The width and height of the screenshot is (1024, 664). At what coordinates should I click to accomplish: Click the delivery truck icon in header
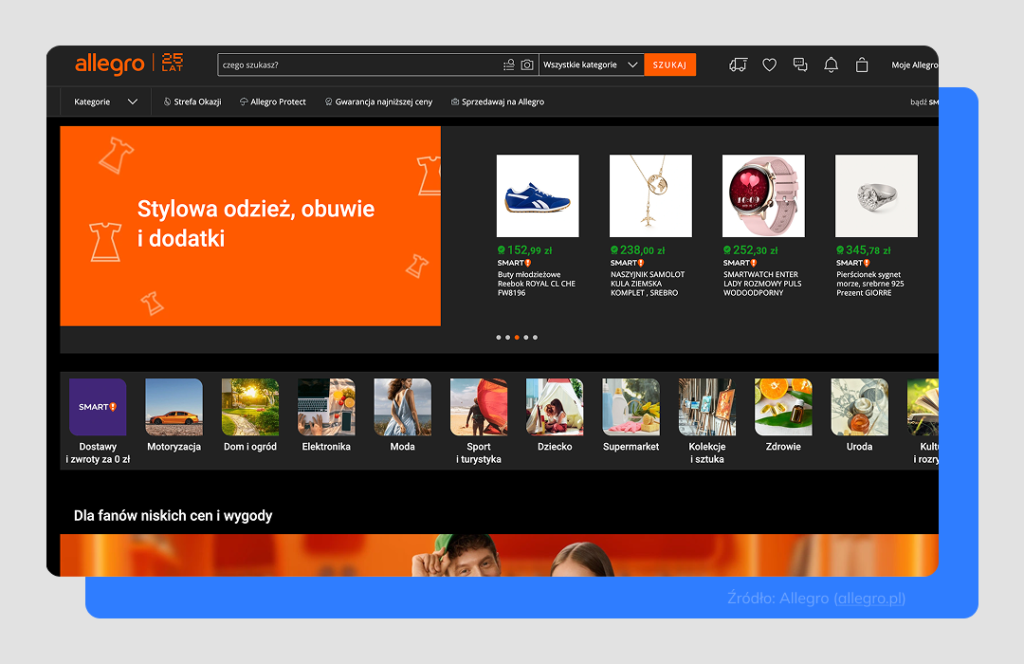point(738,65)
